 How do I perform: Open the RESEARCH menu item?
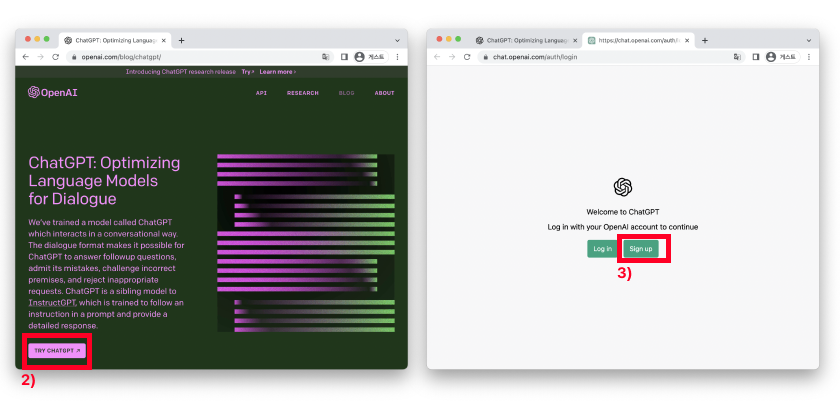click(x=303, y=93)
